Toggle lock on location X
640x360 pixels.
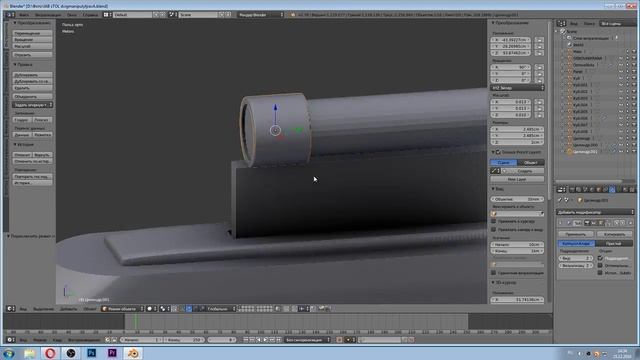(x=539, y=40)
